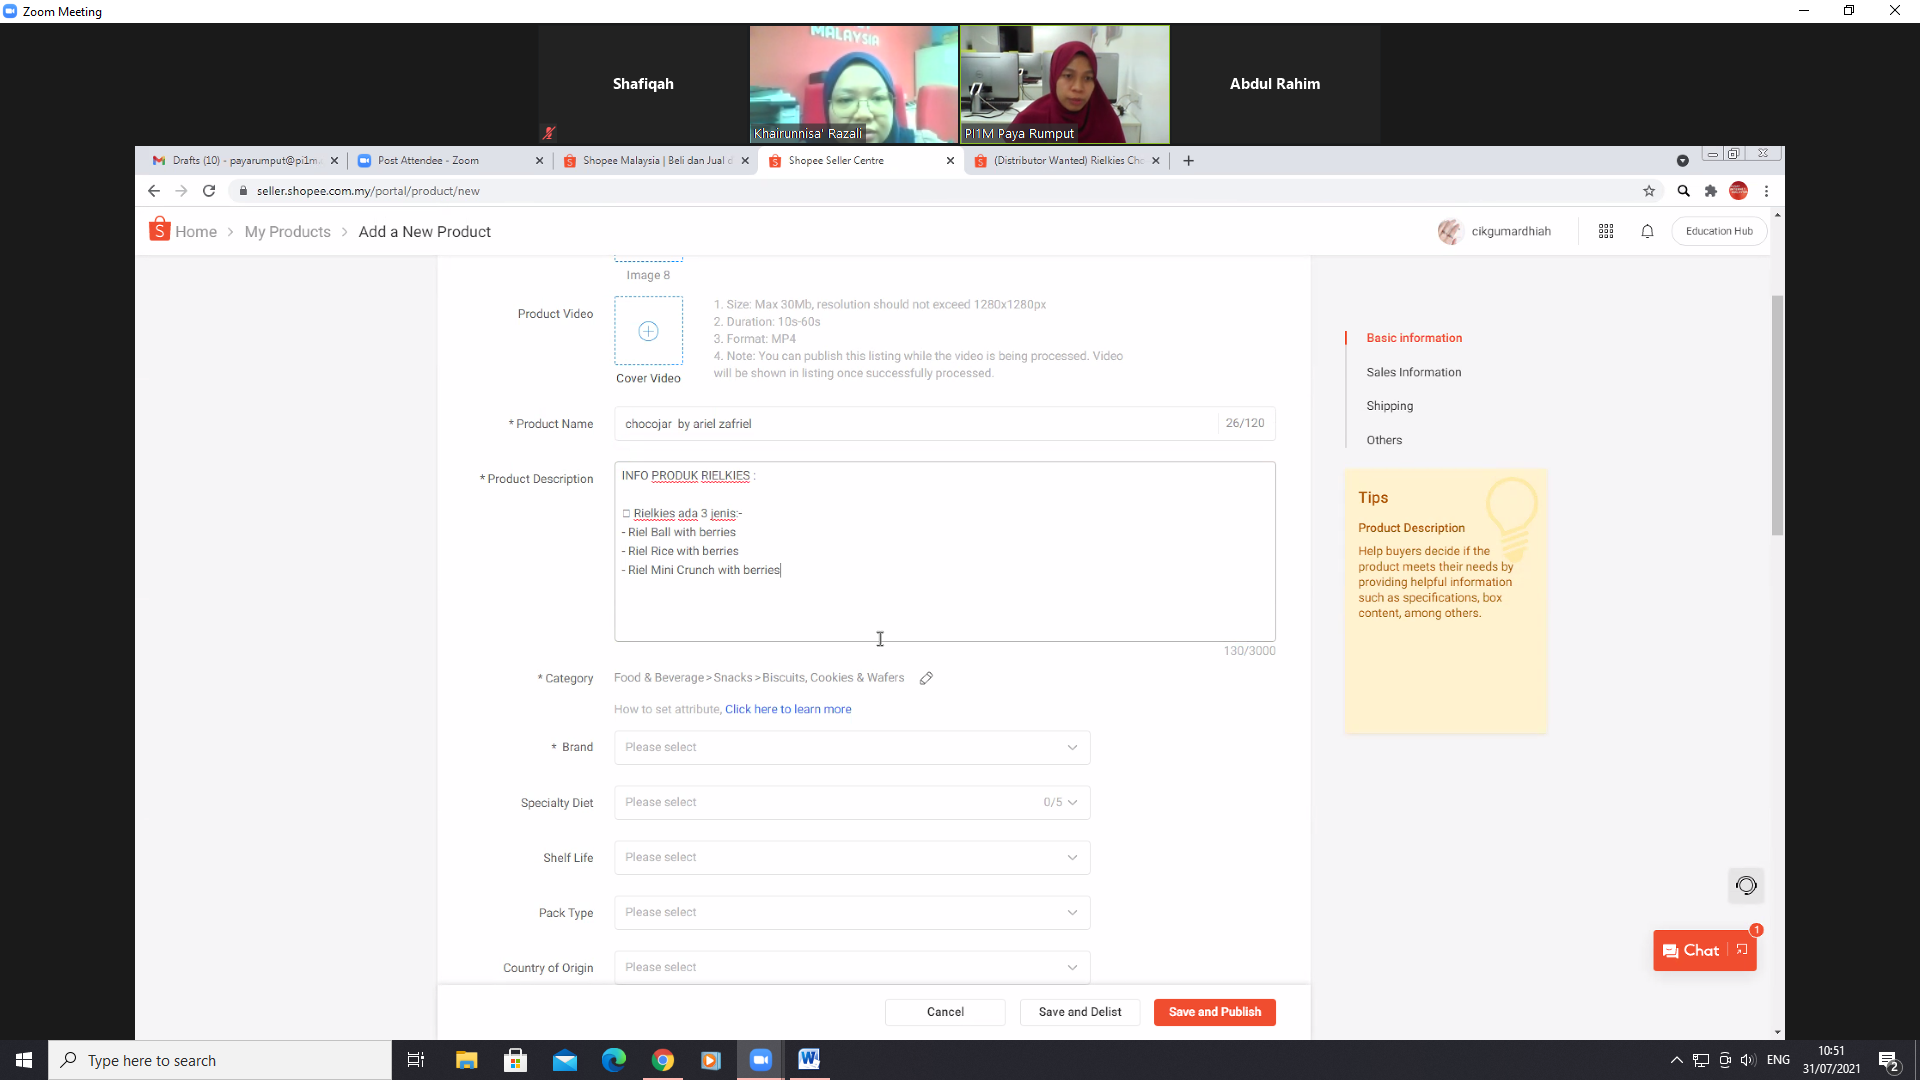Bookmark page with star icon
This screenshot has width=1920, height=1080.
coord(1649,191)
